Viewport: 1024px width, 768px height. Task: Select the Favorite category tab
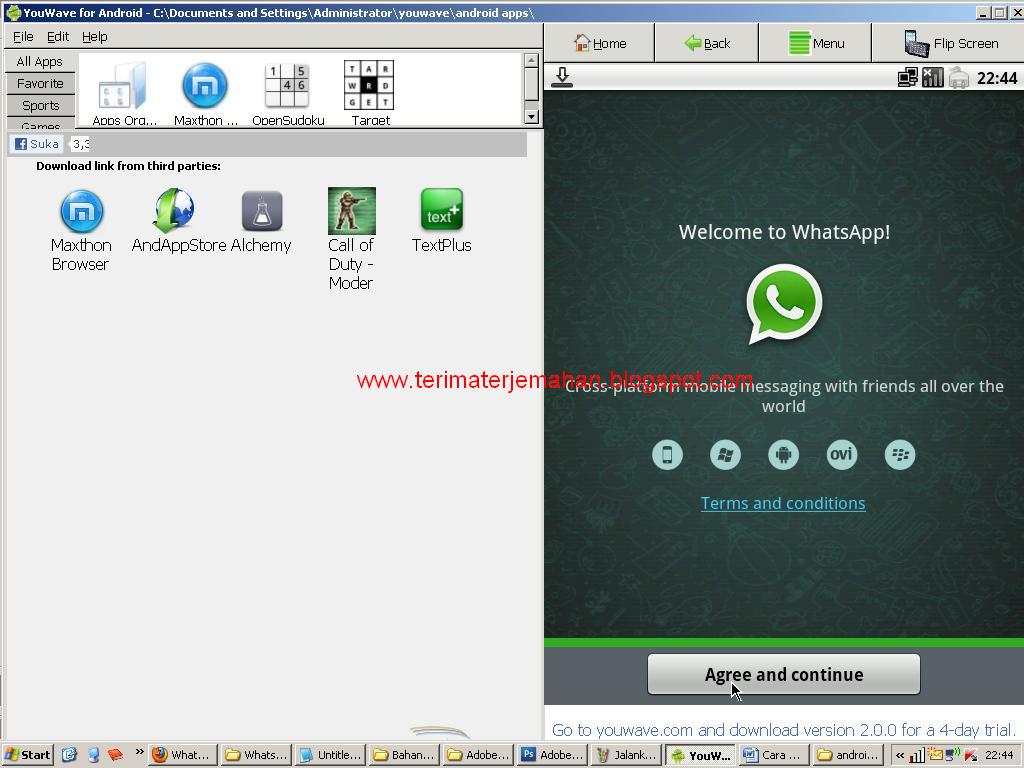coord(40,84)
